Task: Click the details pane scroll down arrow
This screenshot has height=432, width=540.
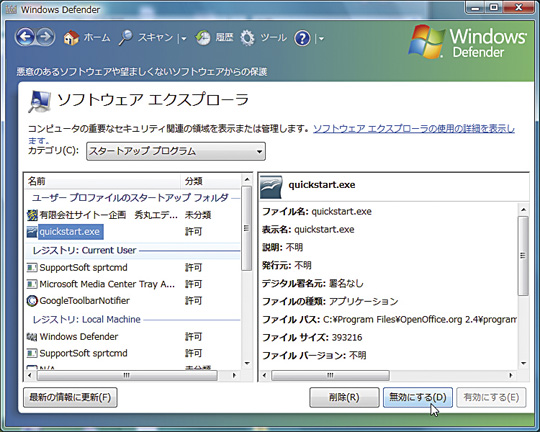Action: pyautogui.click(x=523, y=363)
